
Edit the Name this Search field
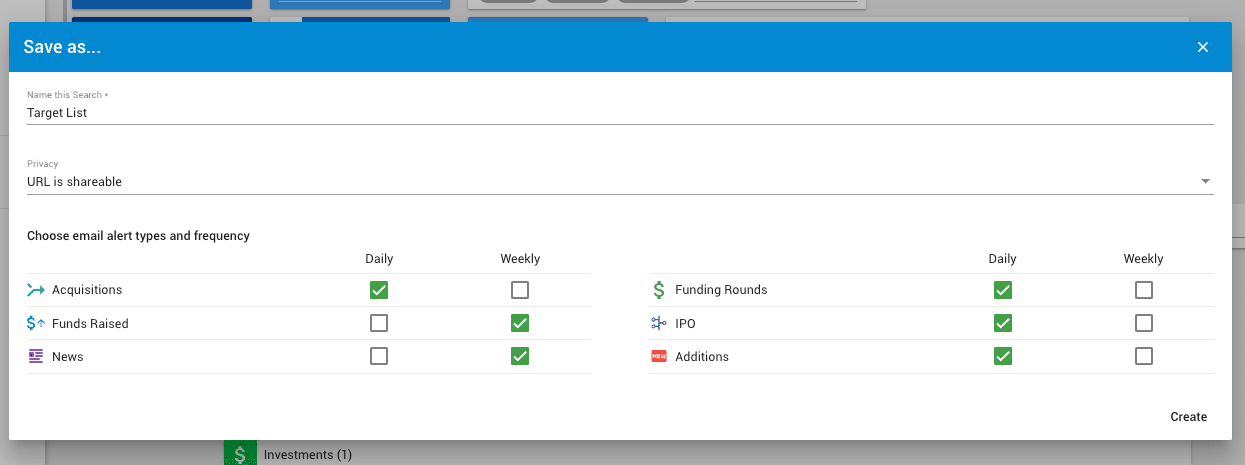(620, 113)
